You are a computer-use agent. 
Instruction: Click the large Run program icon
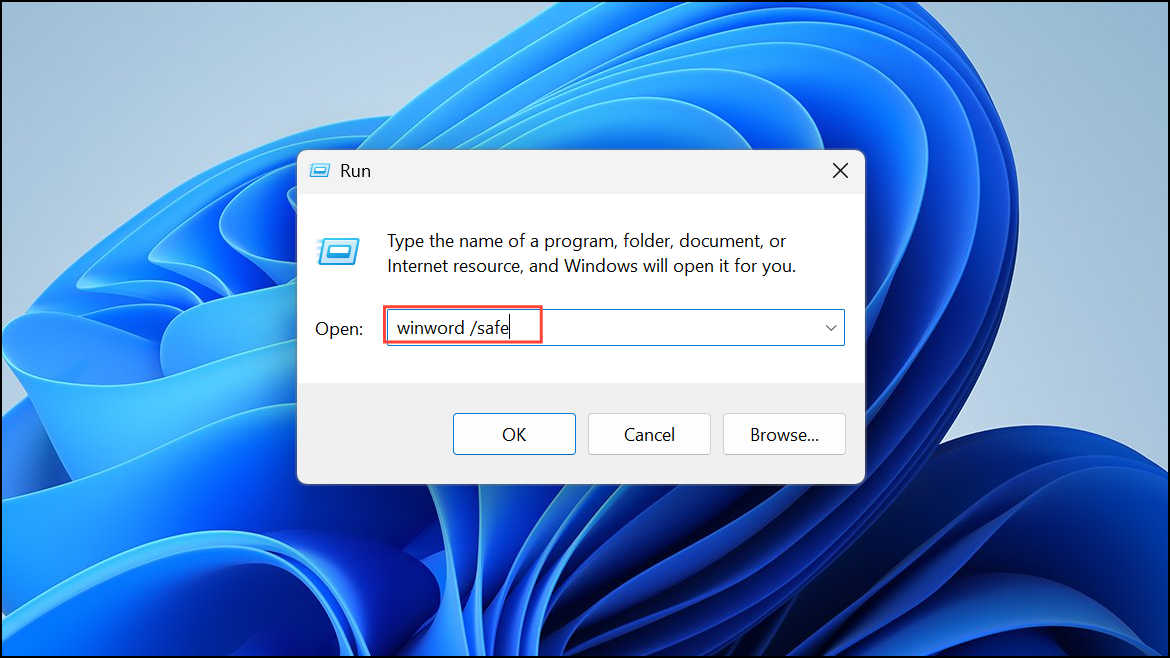click(338, 251)
